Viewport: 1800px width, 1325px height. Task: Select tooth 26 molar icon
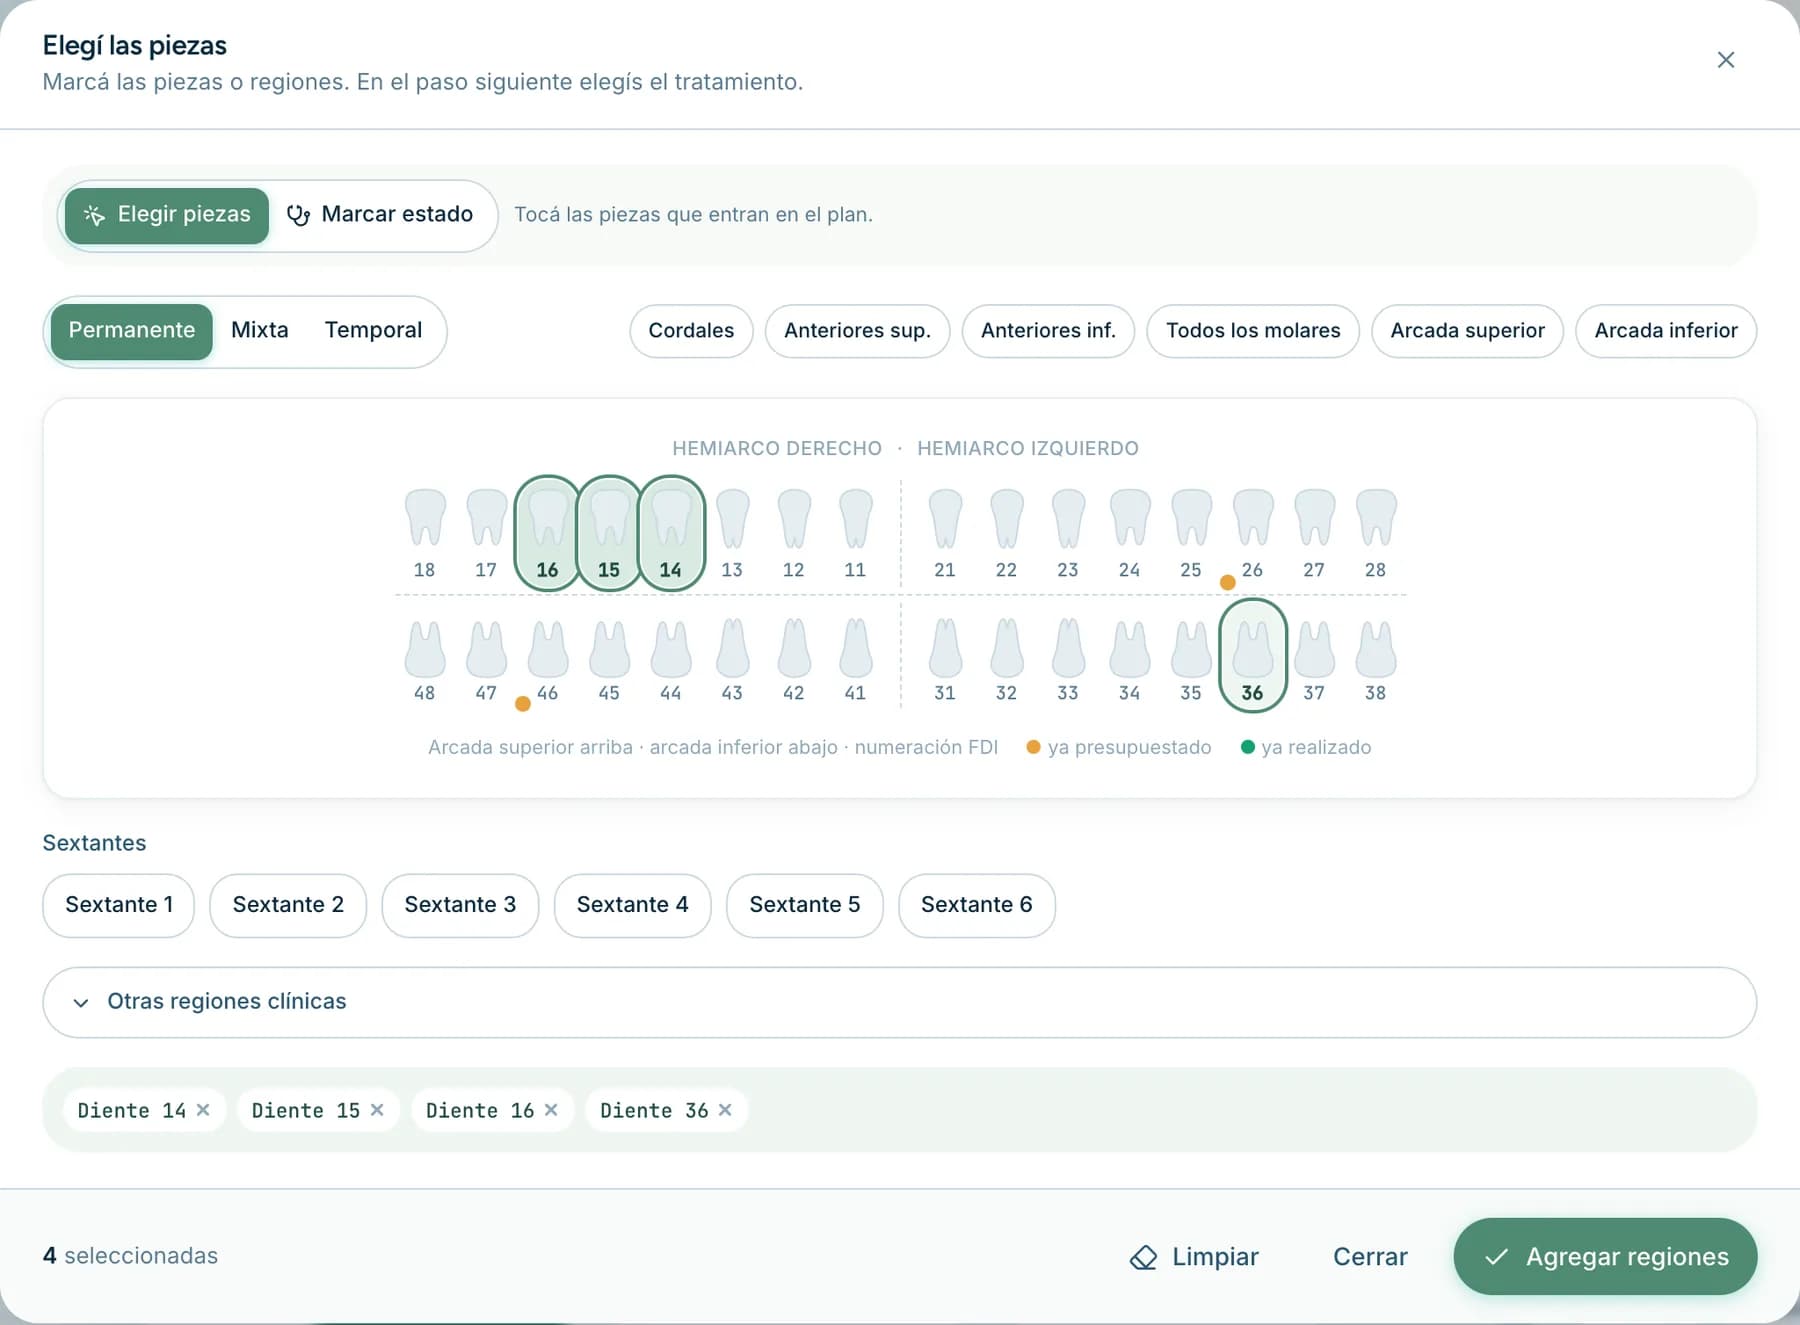1253,533
